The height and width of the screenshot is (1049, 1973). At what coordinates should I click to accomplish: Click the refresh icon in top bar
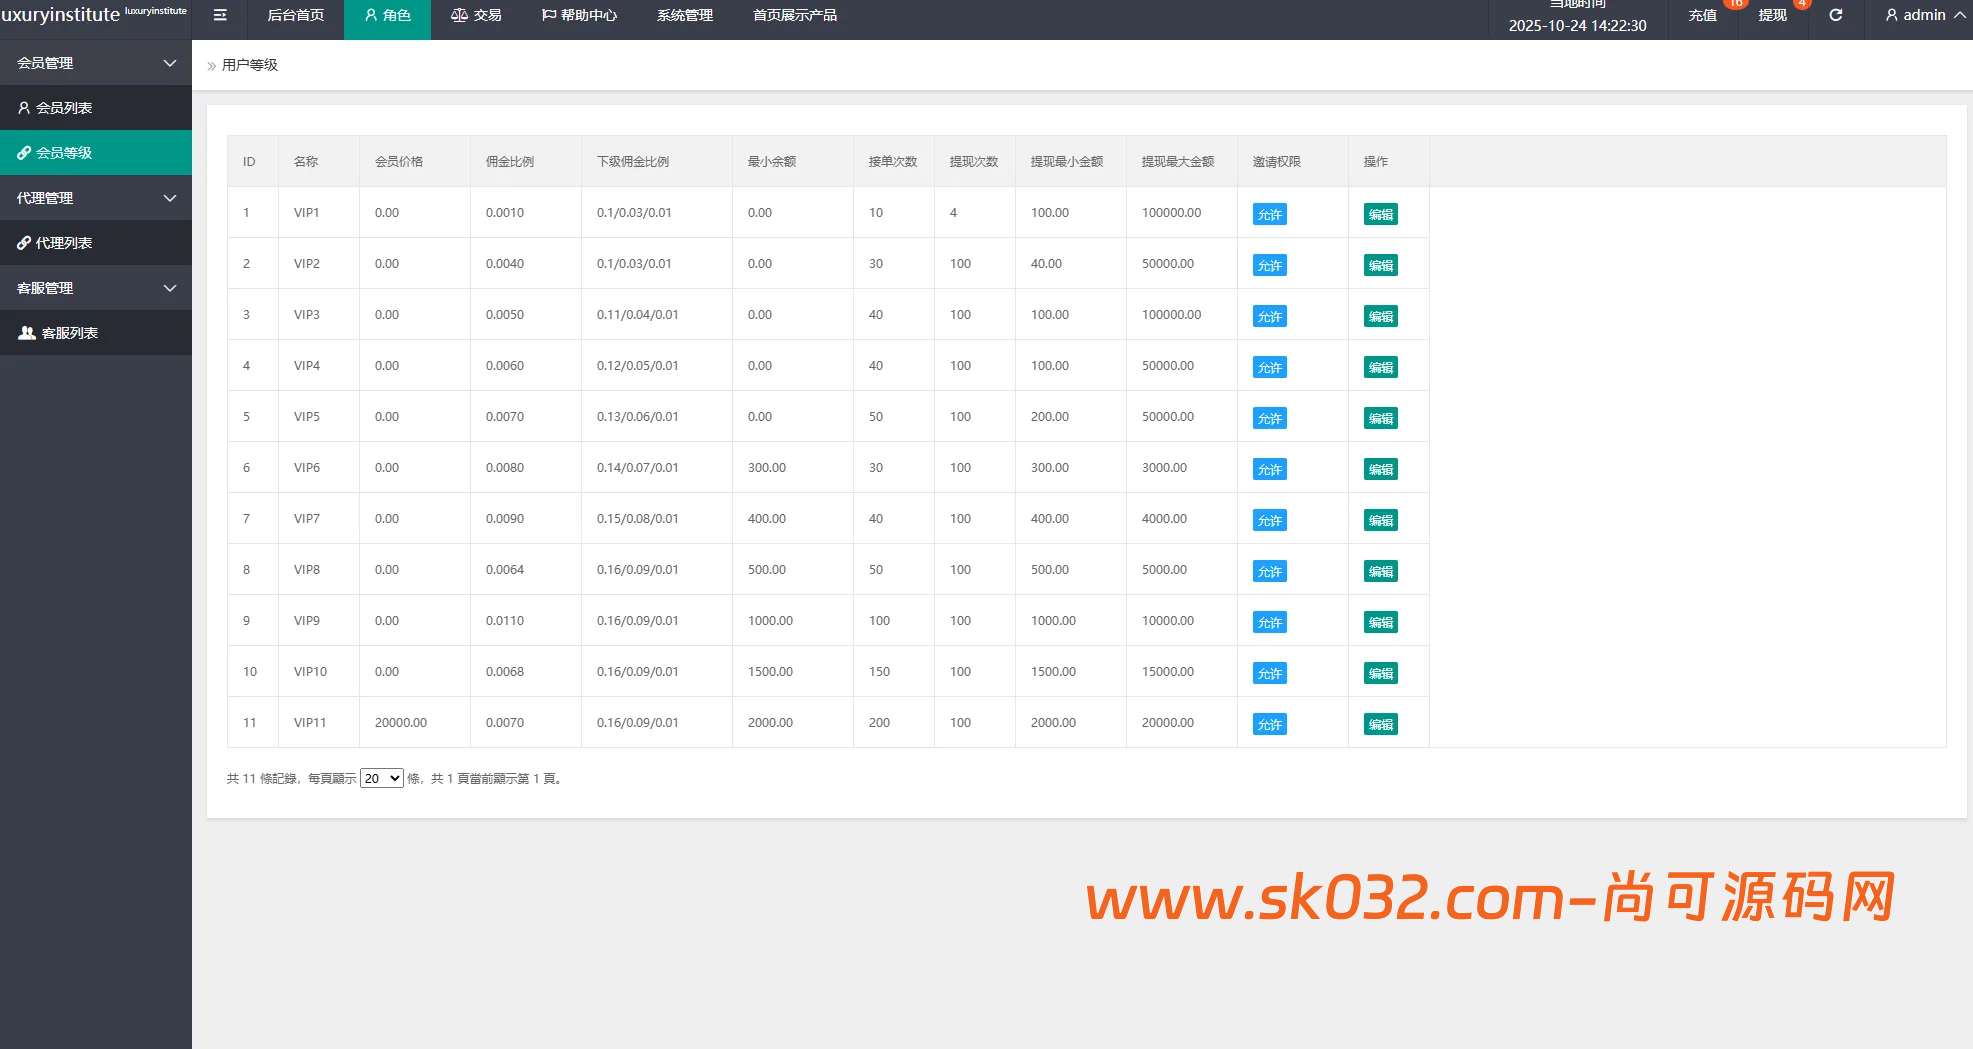[1836, 15]
